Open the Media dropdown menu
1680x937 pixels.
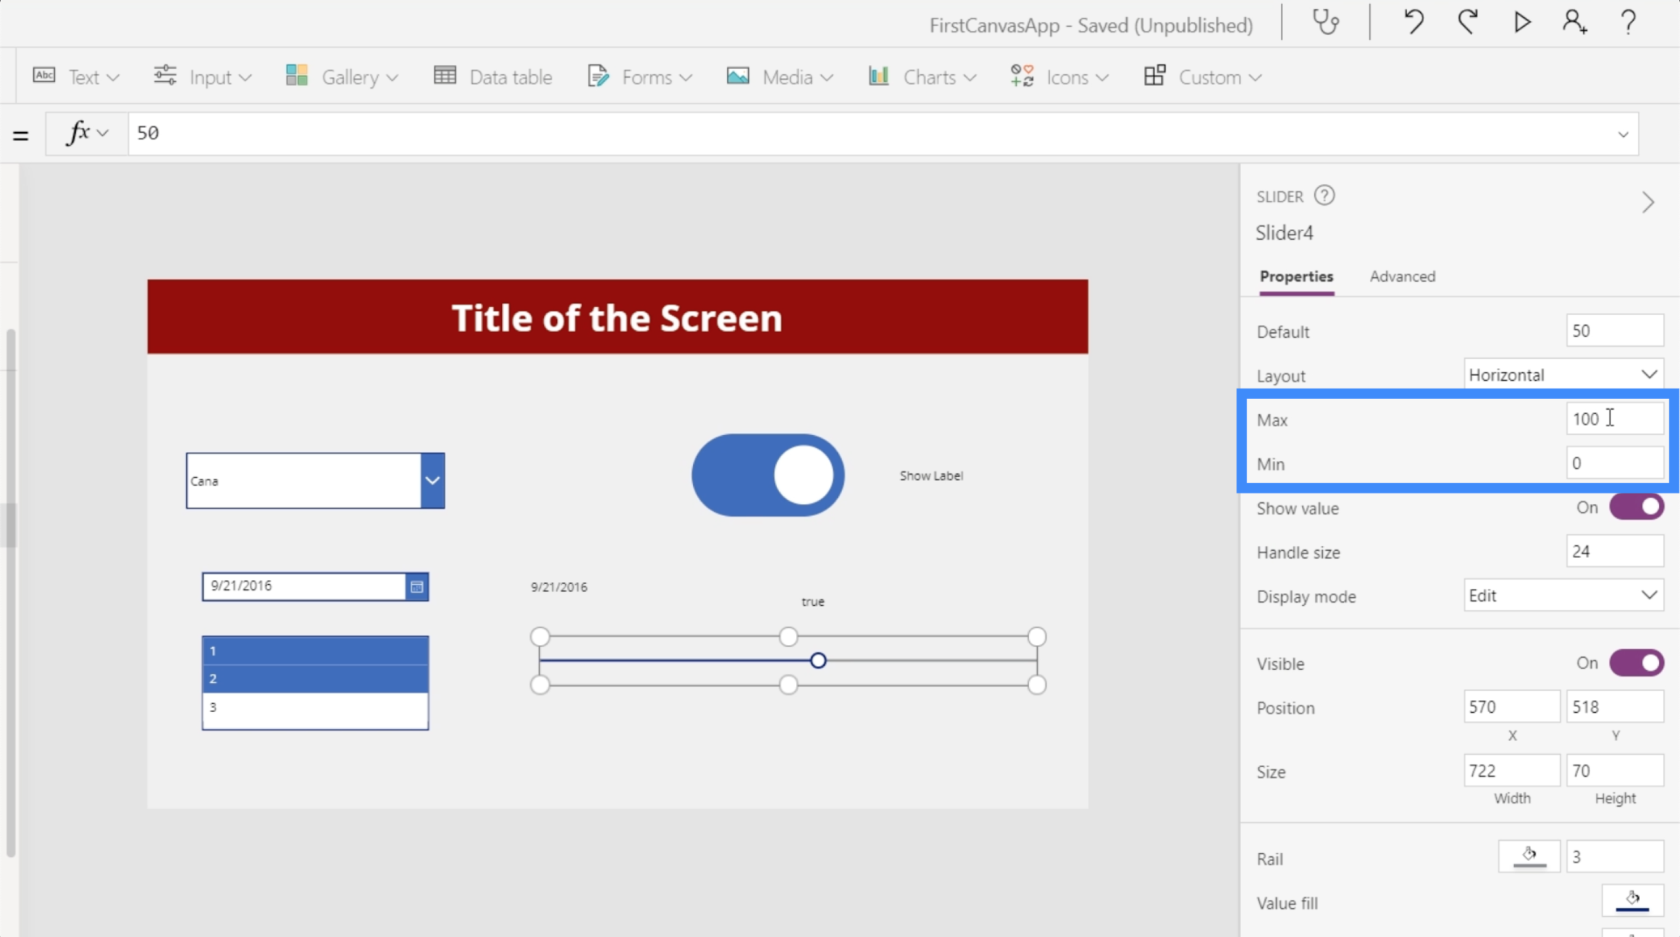[x=826, y=77]
